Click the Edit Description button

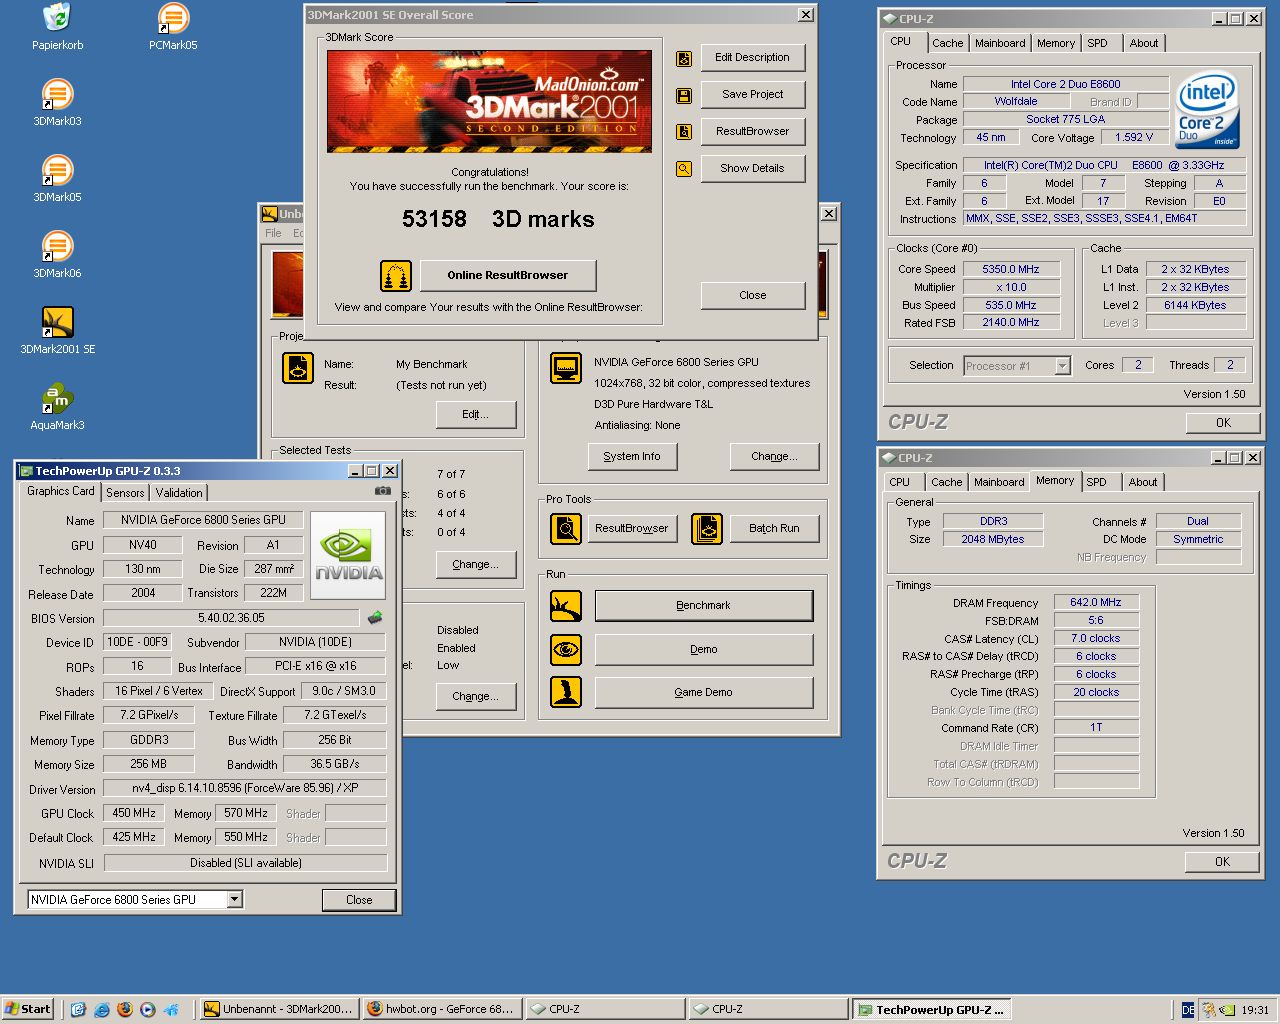752,57
